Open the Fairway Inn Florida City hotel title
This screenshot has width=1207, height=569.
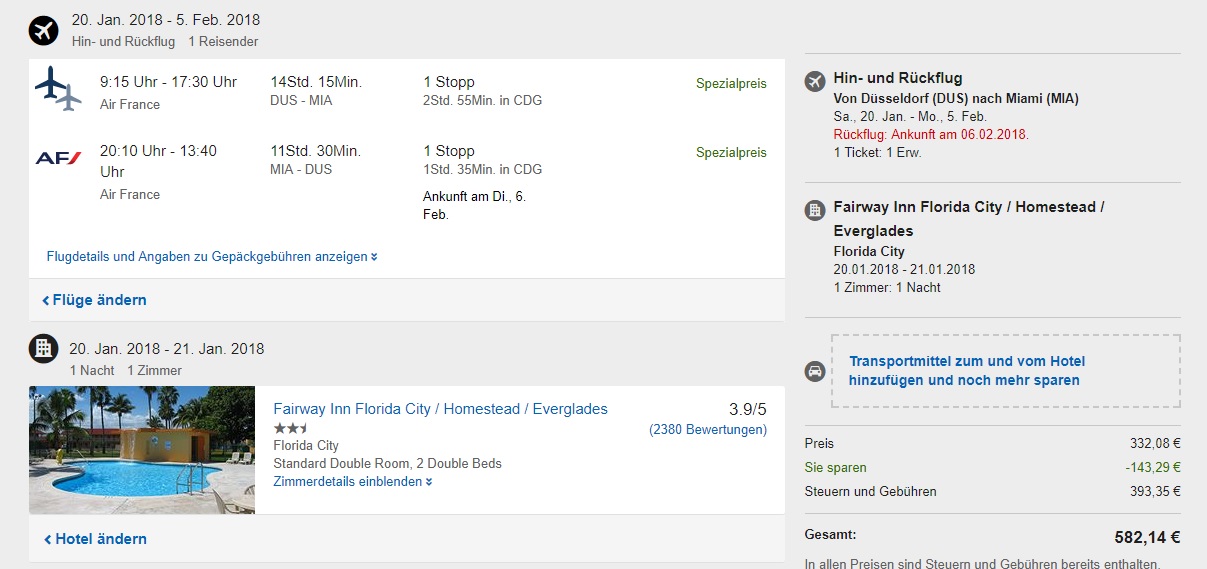tap(440, 409)
